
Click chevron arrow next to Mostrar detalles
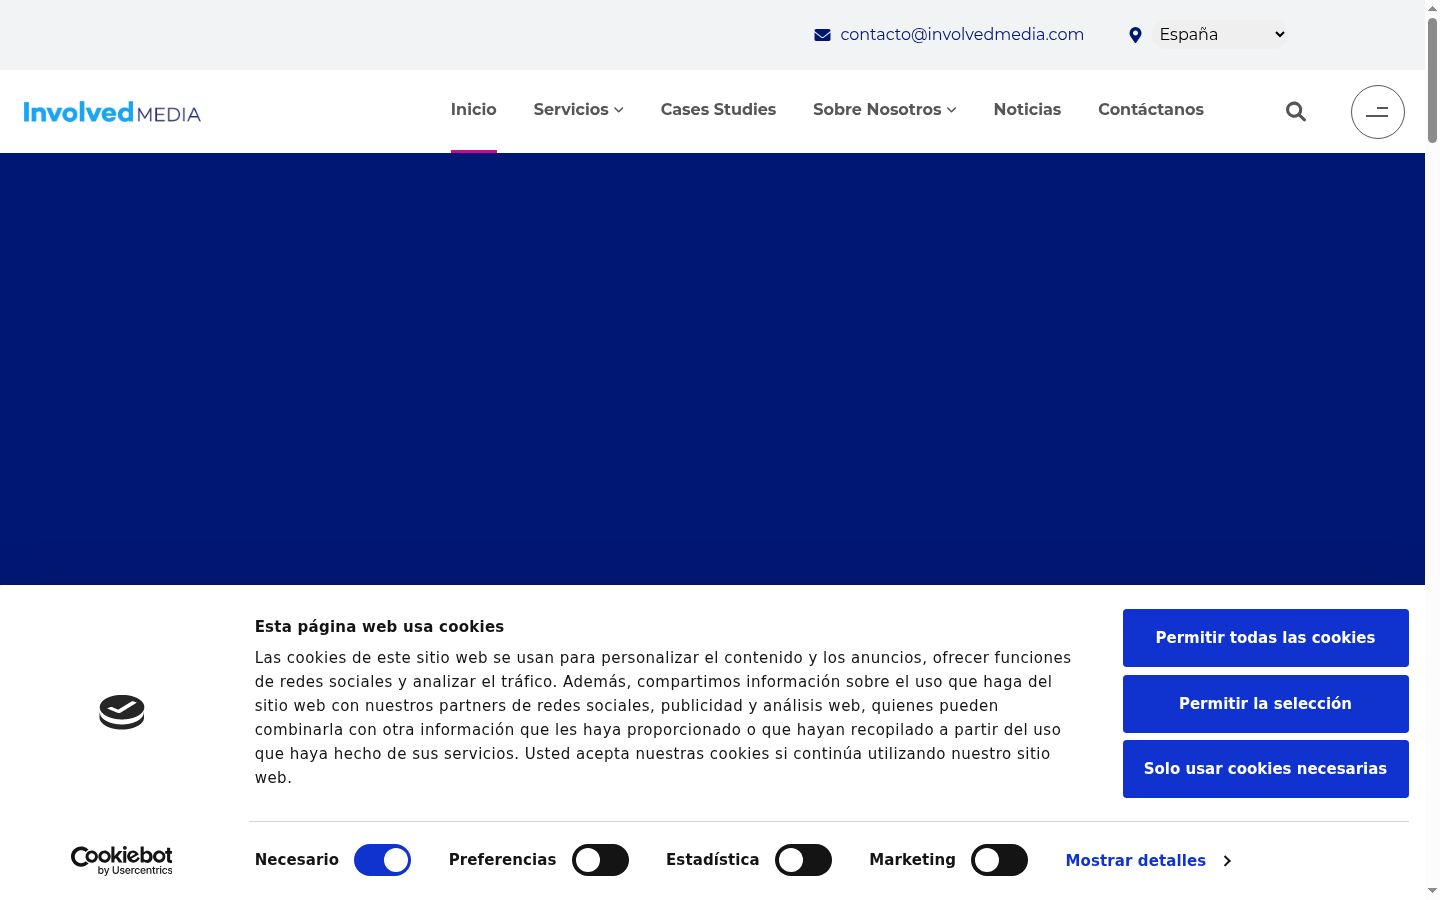click(1227, 861)
